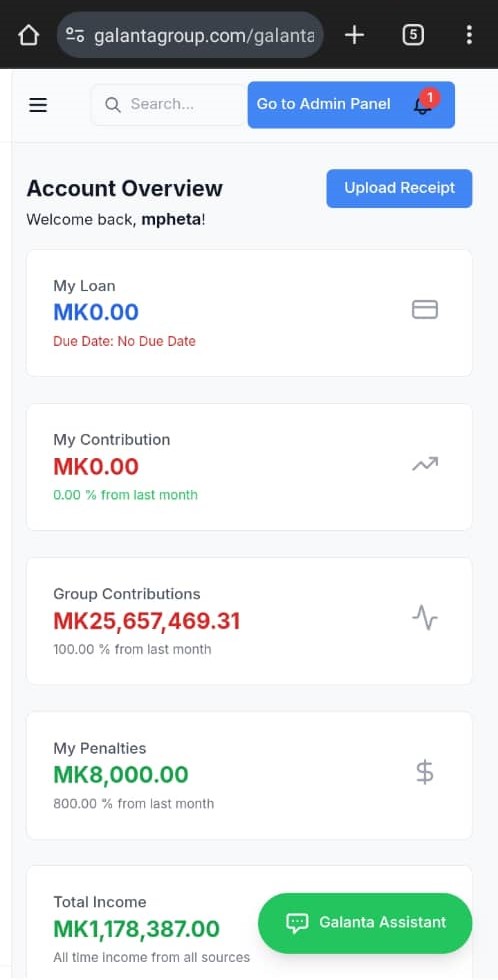
Task: Click the credit card icon in My Loan
Action: (425, 309)
